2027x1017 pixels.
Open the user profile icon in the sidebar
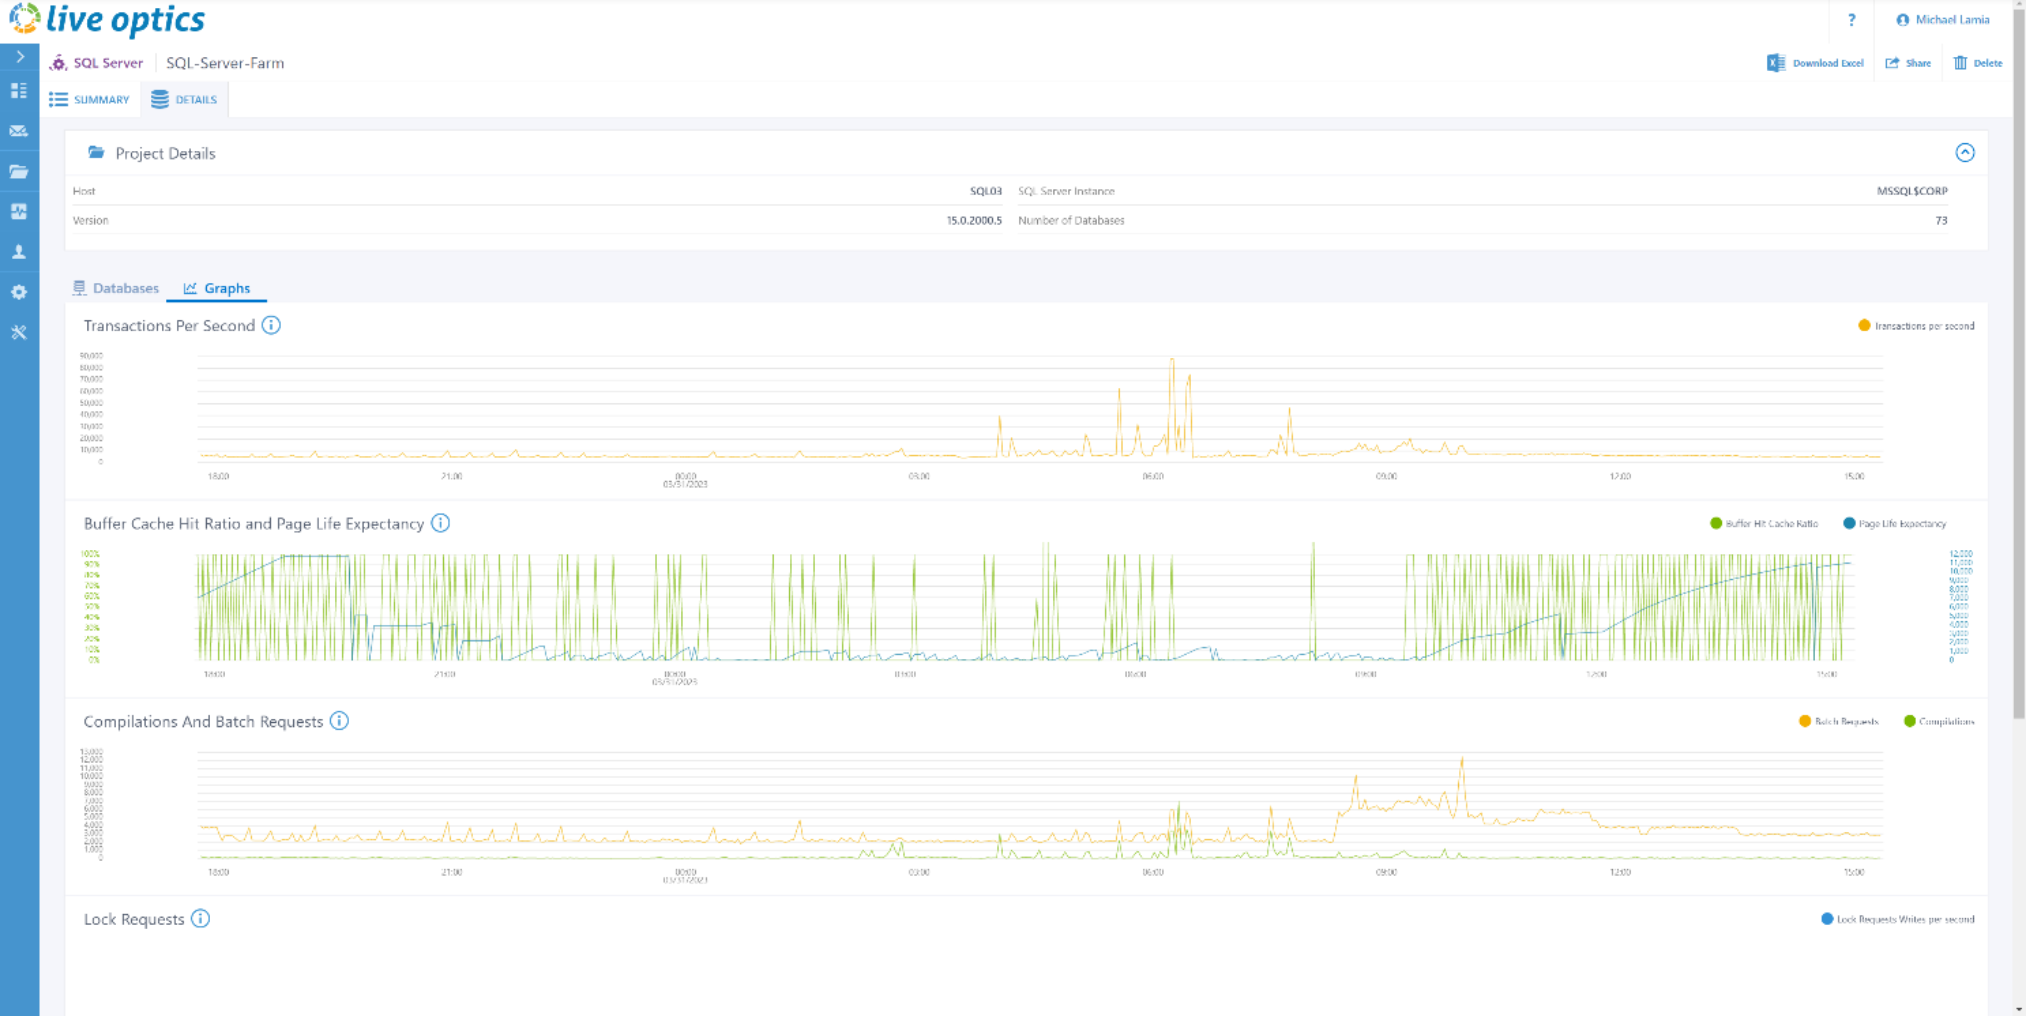click(19, 252)
